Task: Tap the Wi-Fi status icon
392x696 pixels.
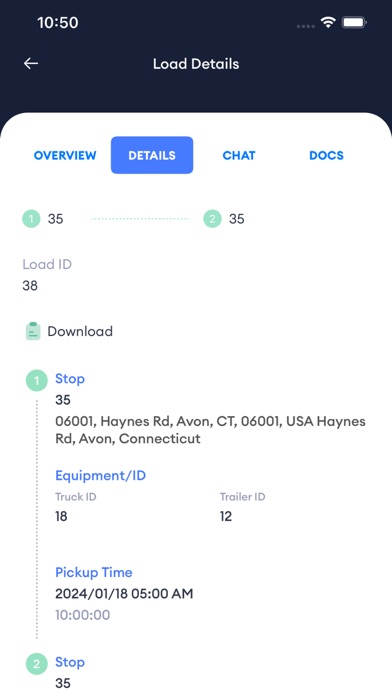Action: pyautogui.click(x=328, y=22)
